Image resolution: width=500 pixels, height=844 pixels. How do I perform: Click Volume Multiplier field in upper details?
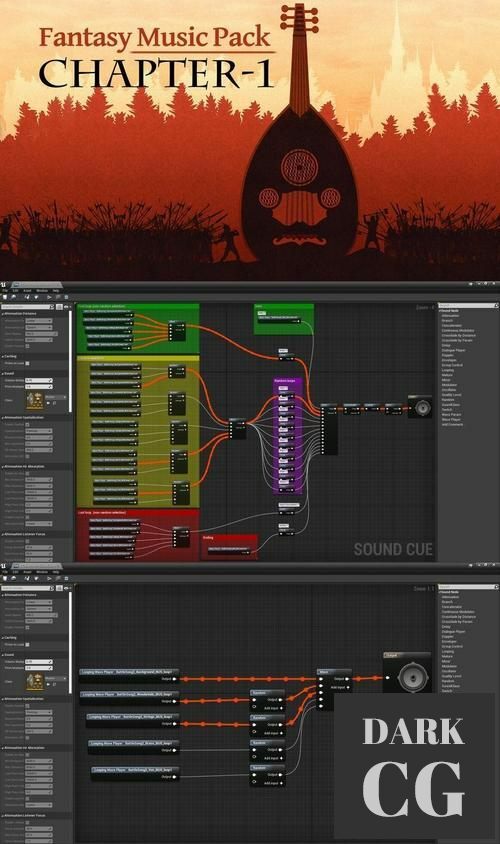click(x=39, y=380)
